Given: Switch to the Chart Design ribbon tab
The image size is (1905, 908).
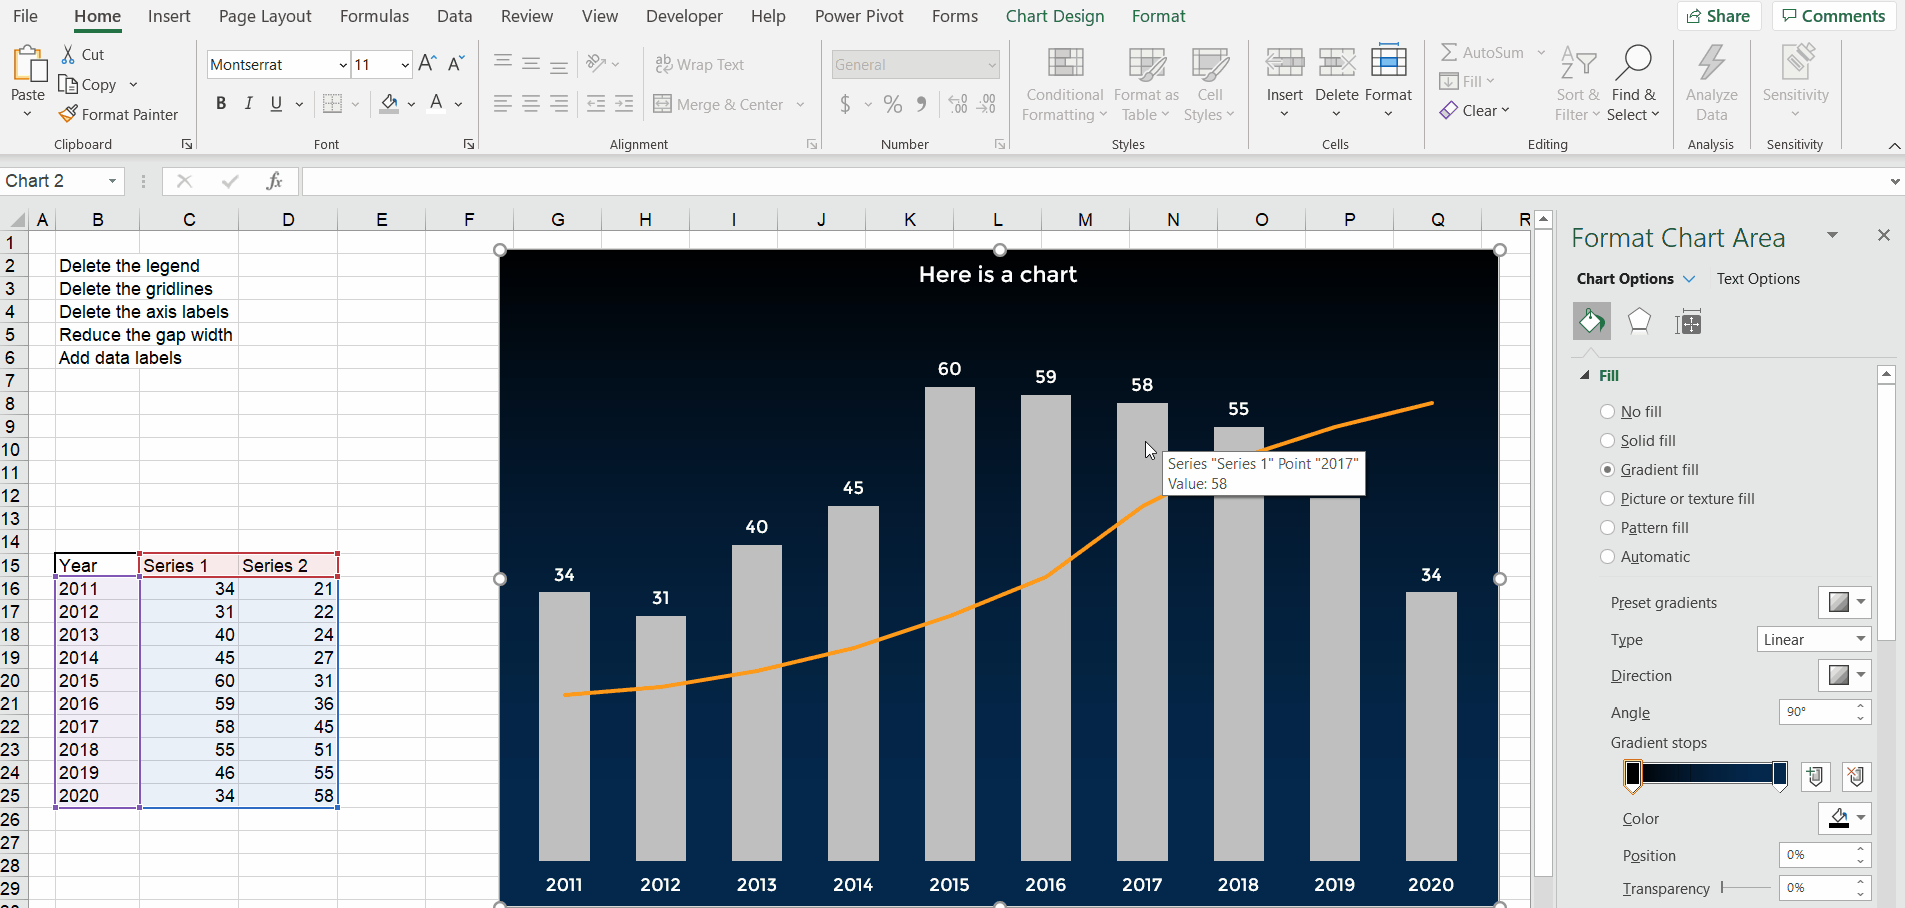Looking at the screenshot, I should 1054,16.
